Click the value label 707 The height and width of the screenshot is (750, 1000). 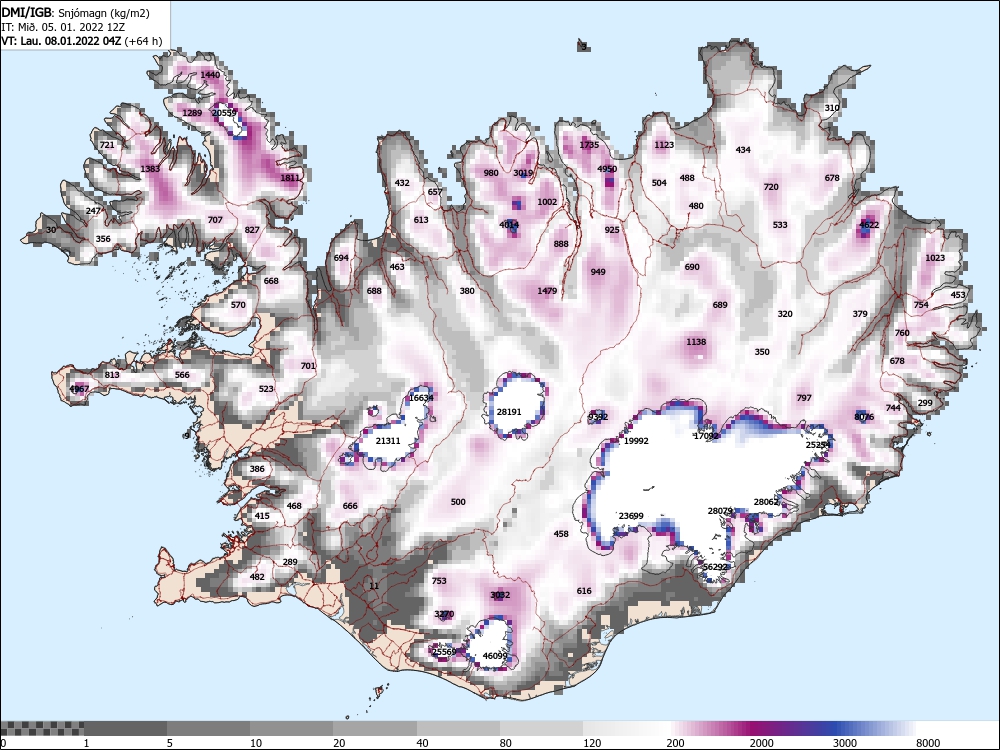click(x=215, y=220)
